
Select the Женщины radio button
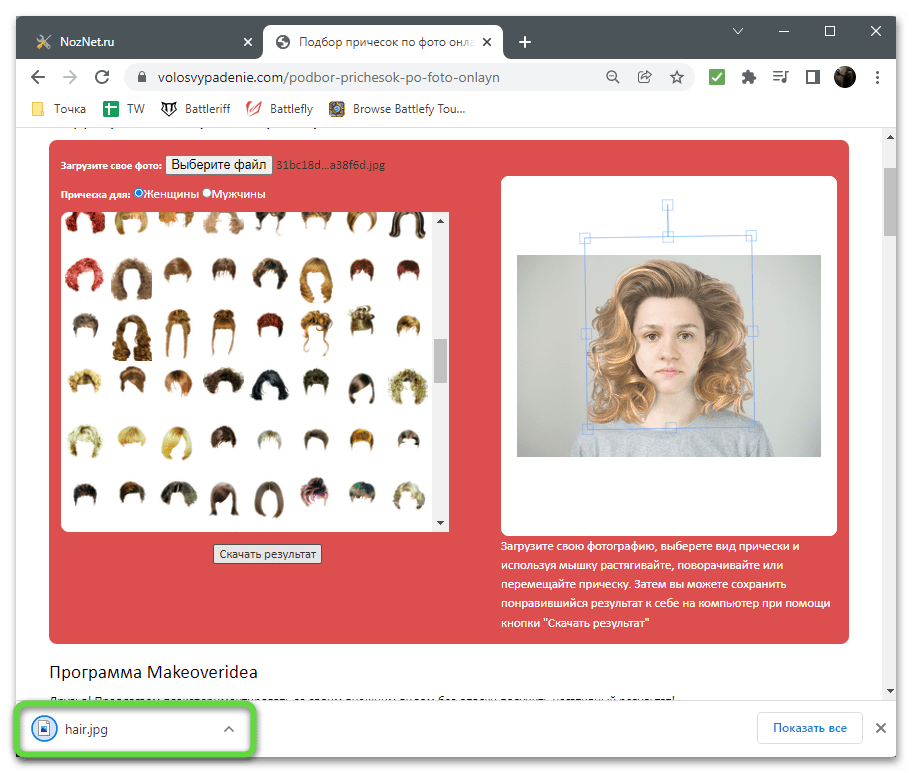click(140, 193)
